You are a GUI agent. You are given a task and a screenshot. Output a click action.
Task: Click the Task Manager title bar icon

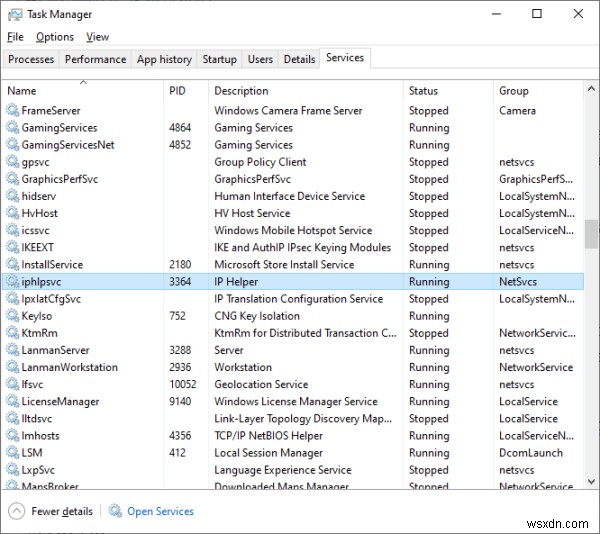[x=15, y=15]
